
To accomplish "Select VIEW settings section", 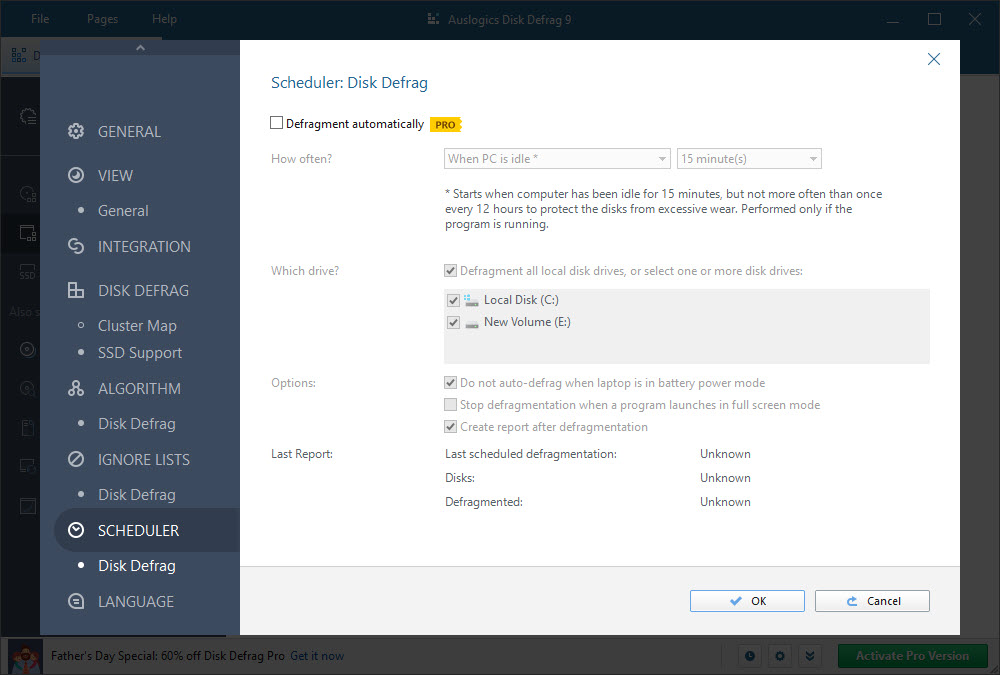I will click(x=115, y=175).
